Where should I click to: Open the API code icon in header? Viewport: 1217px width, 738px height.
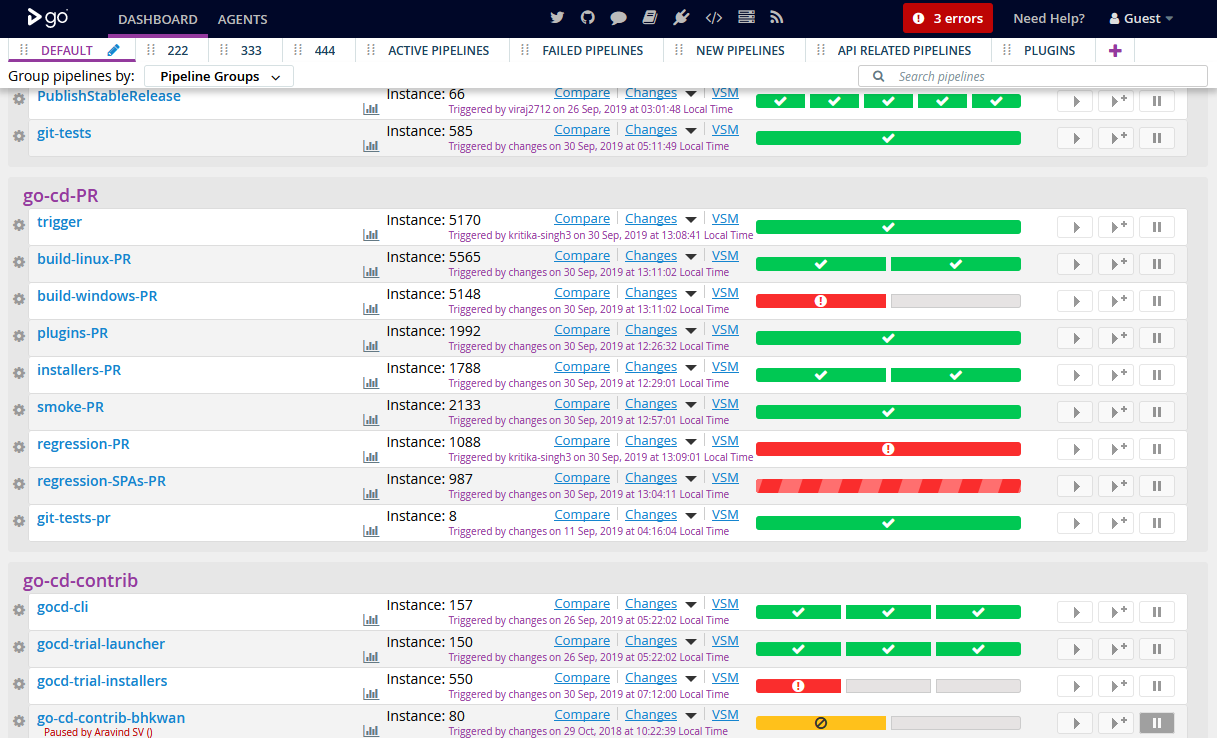coord(714,18)
